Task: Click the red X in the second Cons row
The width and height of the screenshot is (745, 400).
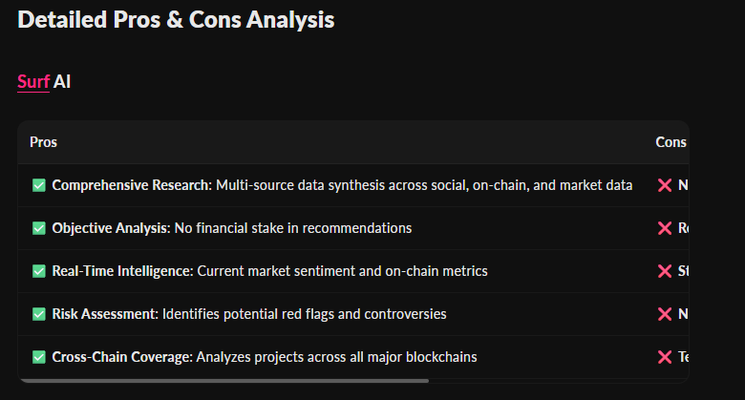Action: click(665, 228)
